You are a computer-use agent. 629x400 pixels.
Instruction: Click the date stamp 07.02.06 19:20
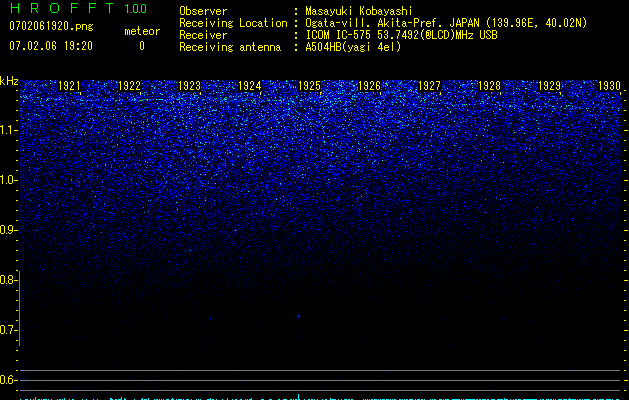[51, 46]
